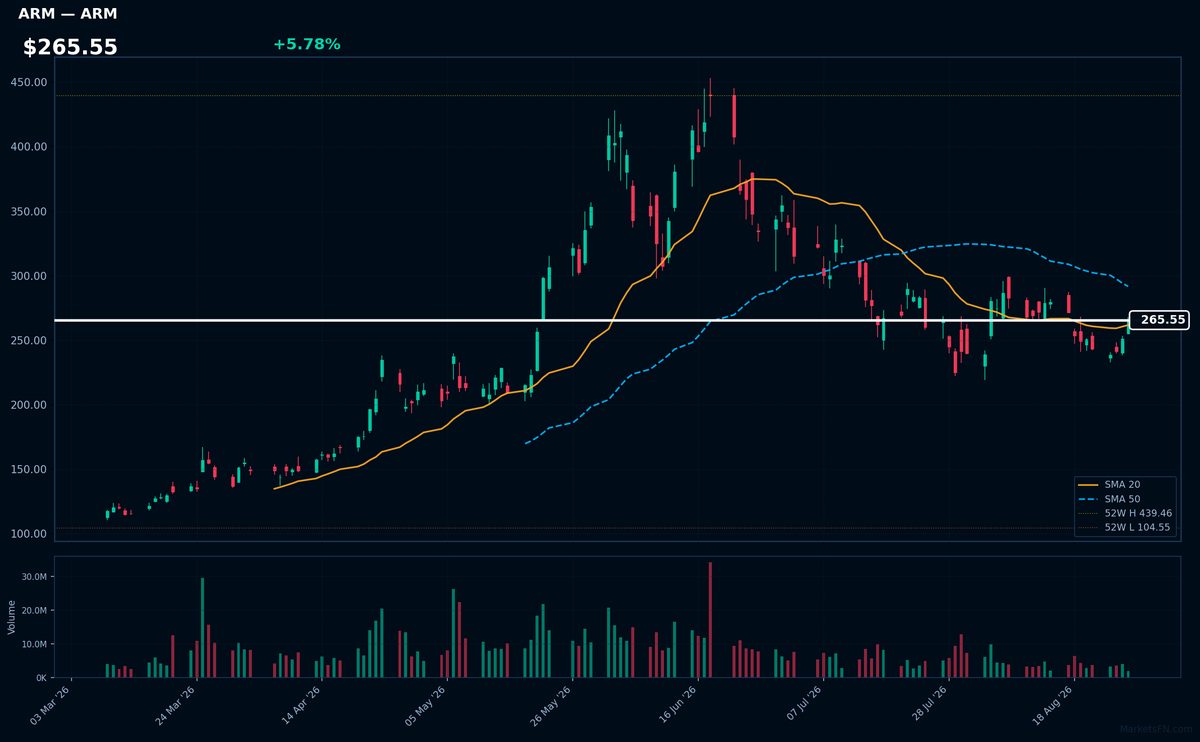Viewport: 1200px width, 742px height.
Task: Click the 200.00 price axis label
Action: [29, 405]
